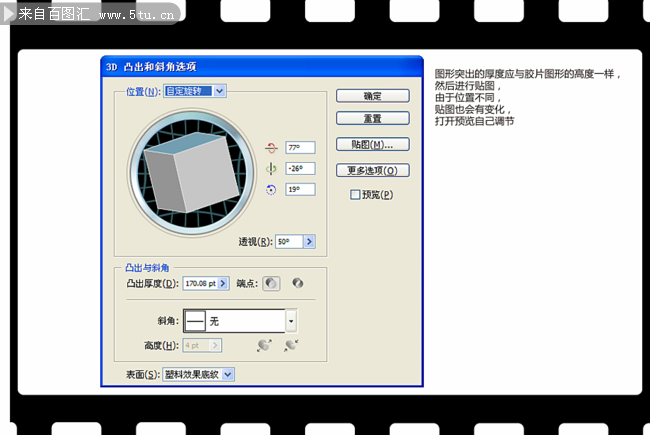This screenshot has height=435, width=650.
Task: Click the 确定 (OK) button
Action: [373, 96]
